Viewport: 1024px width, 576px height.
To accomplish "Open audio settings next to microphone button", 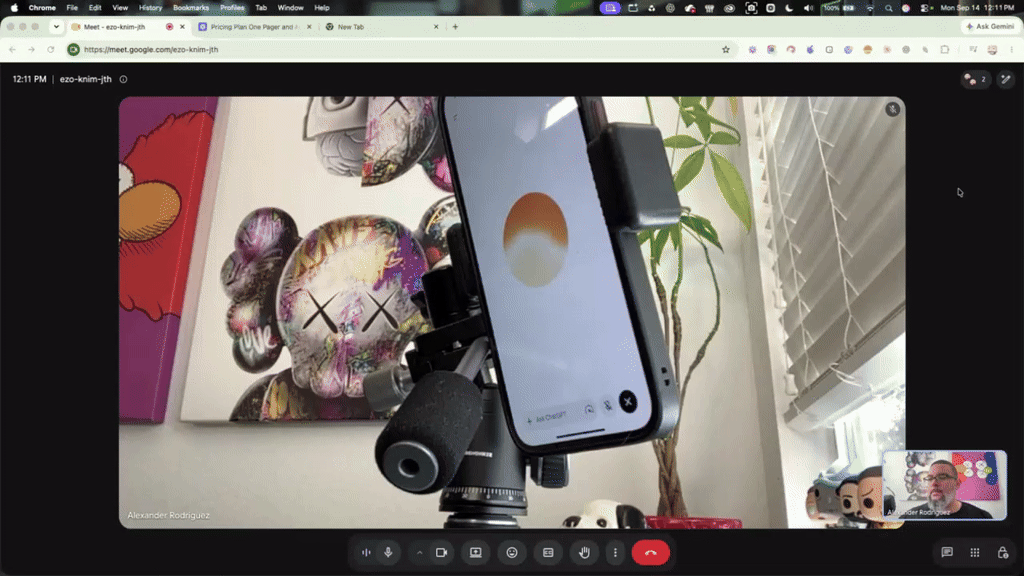I will 366,552.
